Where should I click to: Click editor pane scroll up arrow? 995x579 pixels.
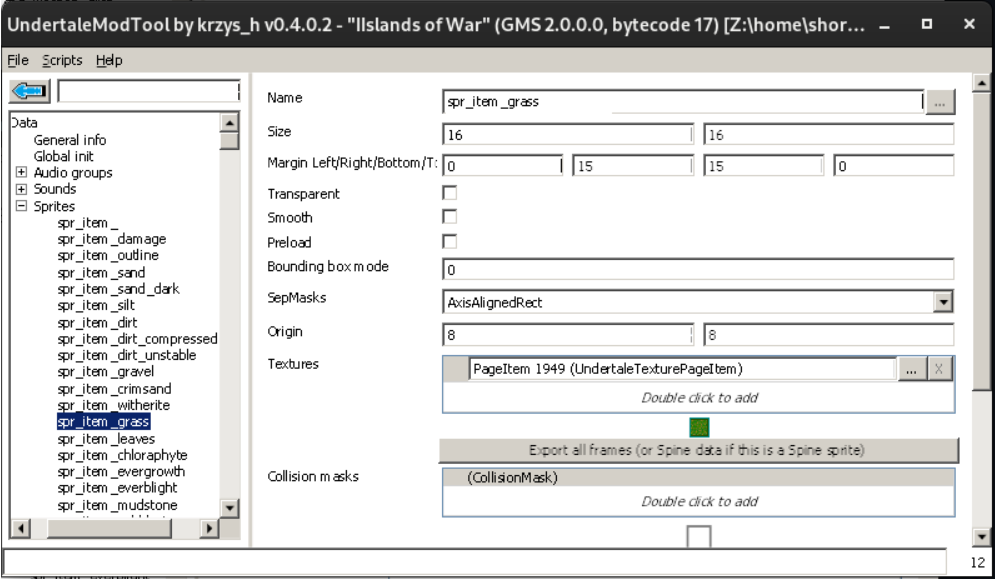pos(982,83)
